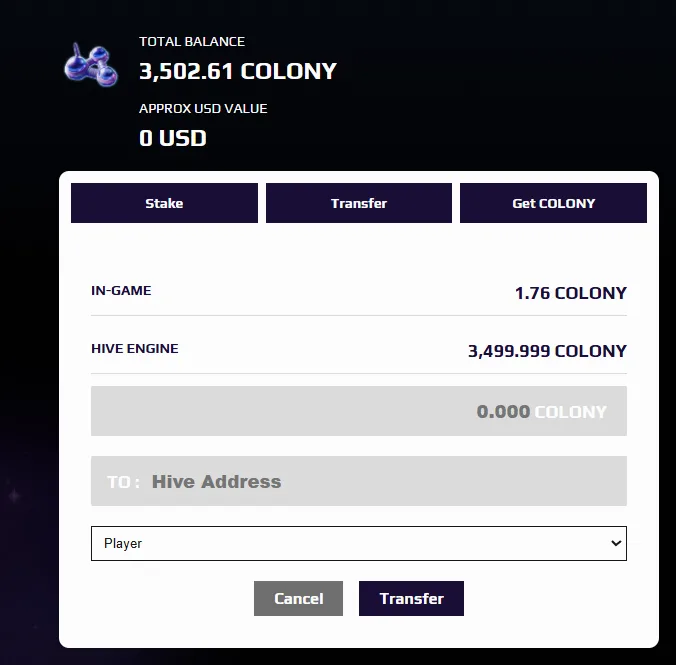The image size is (676, 665).
Task: Click the COLONY amount input field
Action: click(x=359, y=411)
